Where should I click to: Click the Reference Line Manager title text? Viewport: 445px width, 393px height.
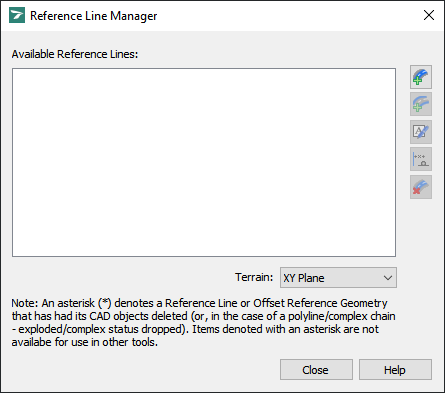point(94,16)
